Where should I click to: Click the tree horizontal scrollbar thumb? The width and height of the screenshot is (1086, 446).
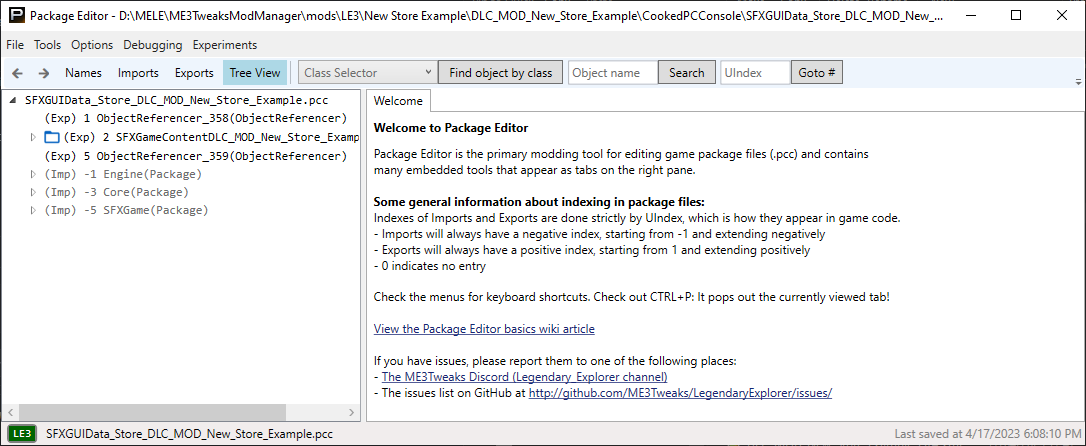152,412
